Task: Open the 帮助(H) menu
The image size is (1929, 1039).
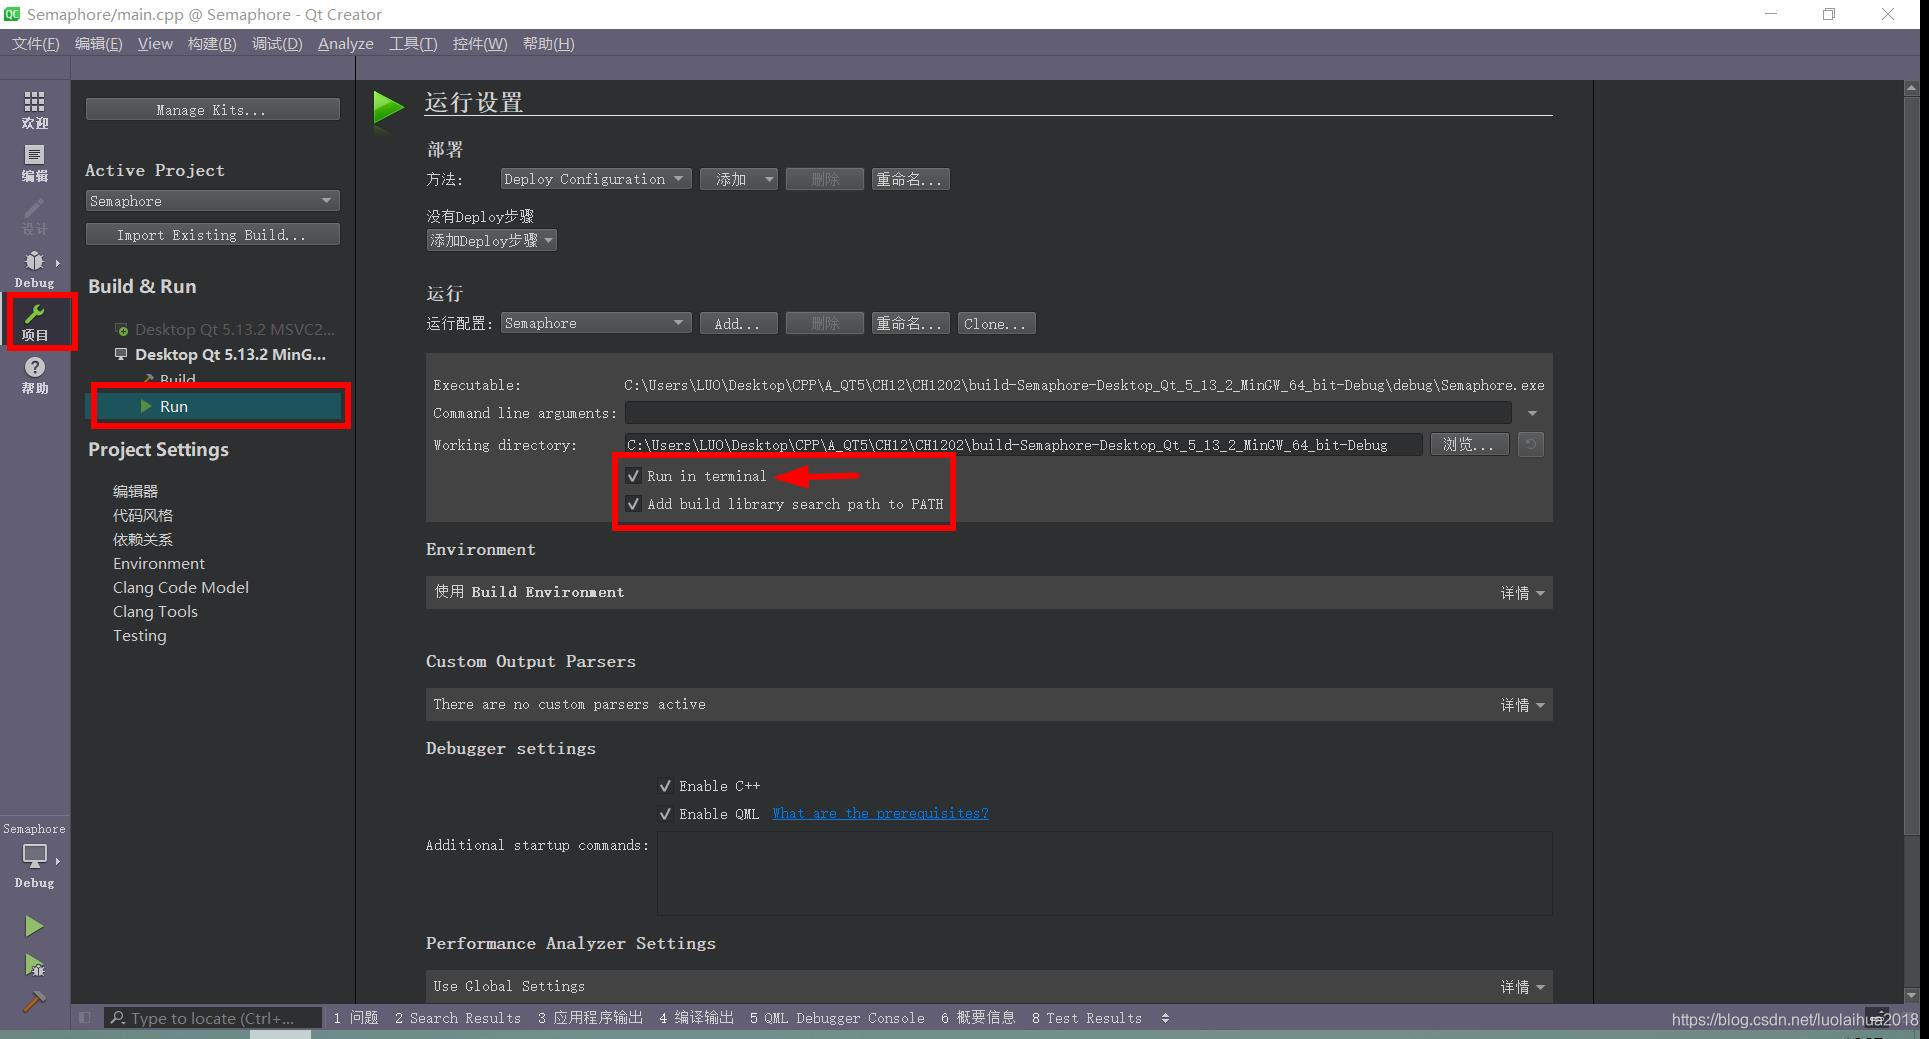Action: pos(548,44)
